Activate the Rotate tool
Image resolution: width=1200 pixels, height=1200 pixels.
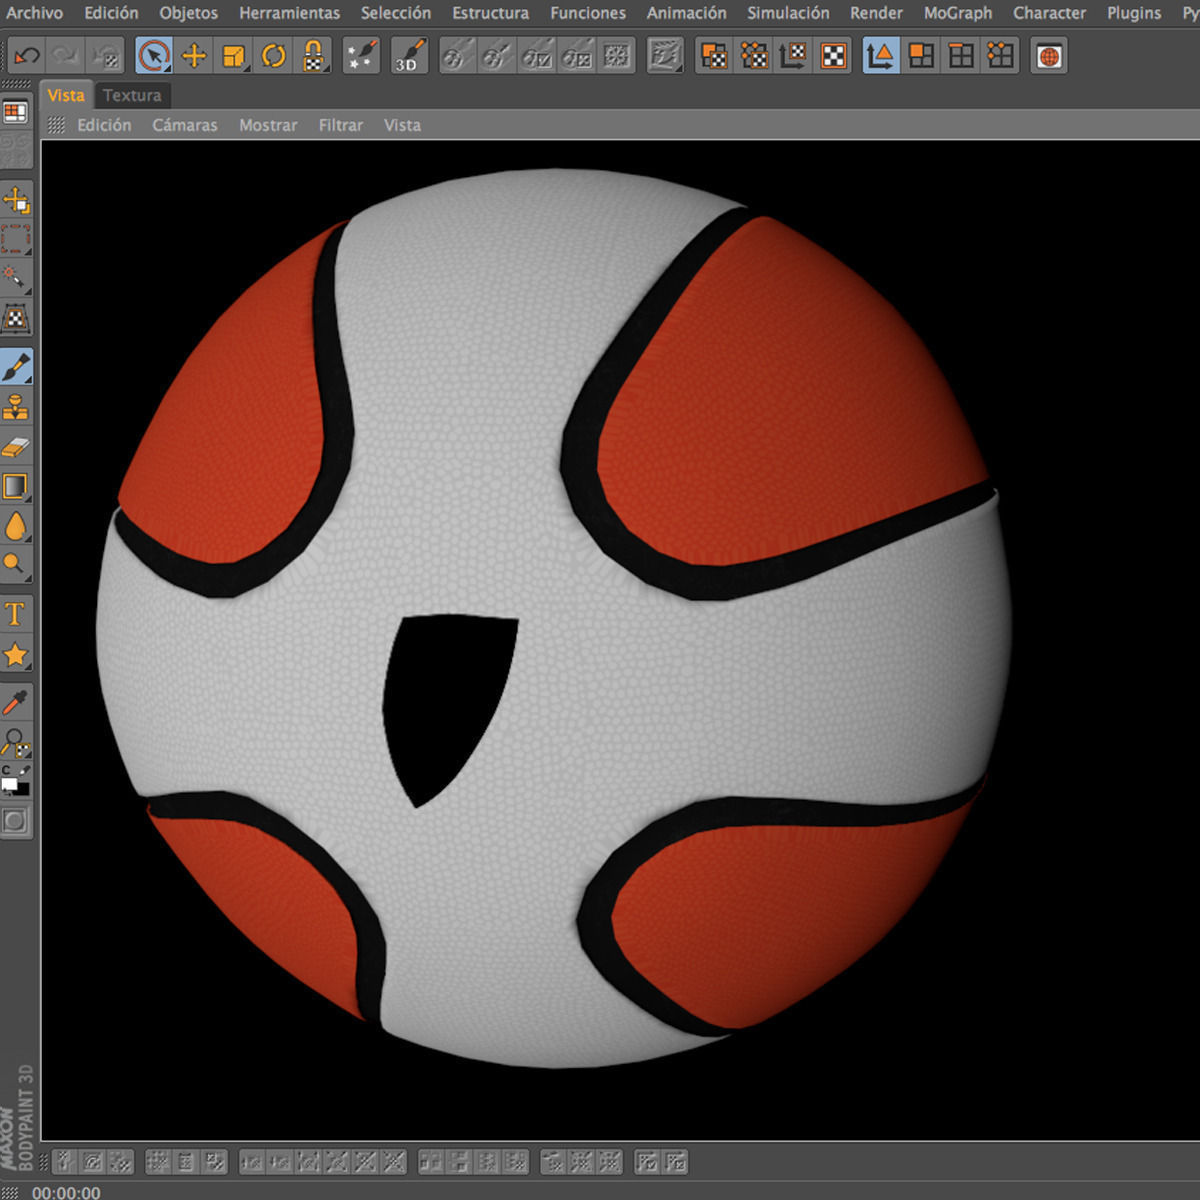(274, 56)
